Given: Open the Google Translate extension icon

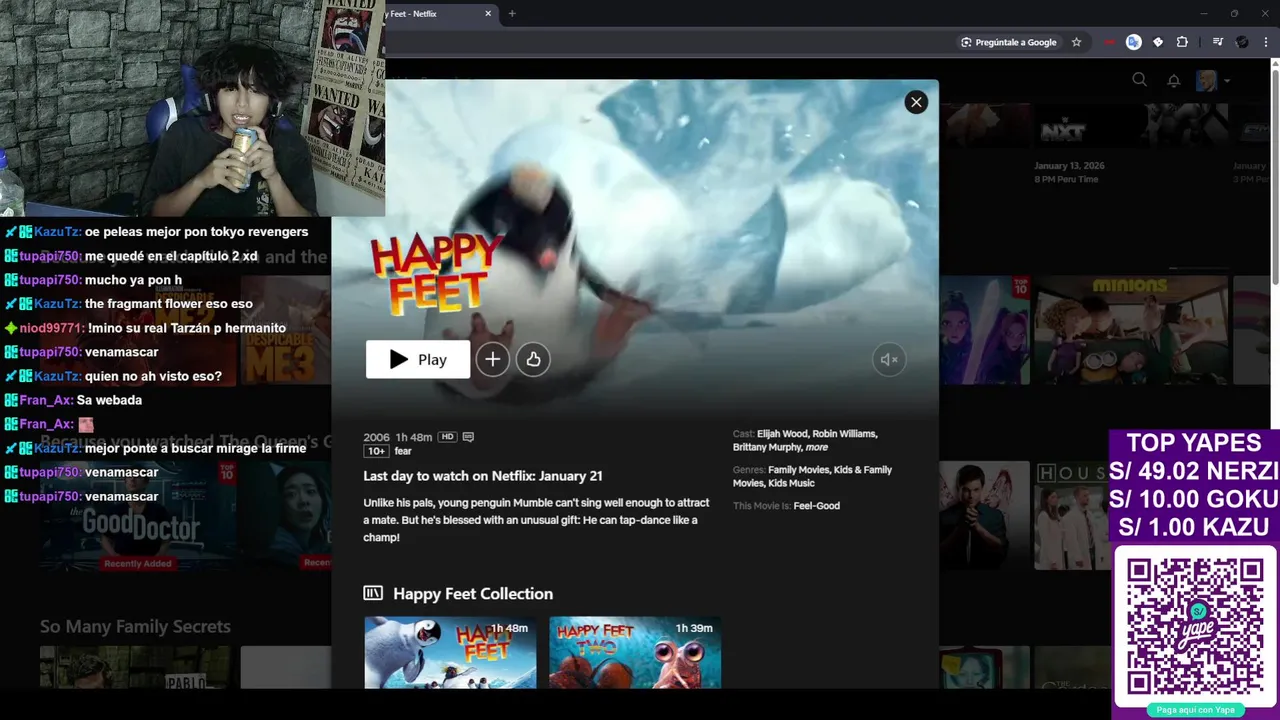Looking at the screenshot, I should 1133,42.
